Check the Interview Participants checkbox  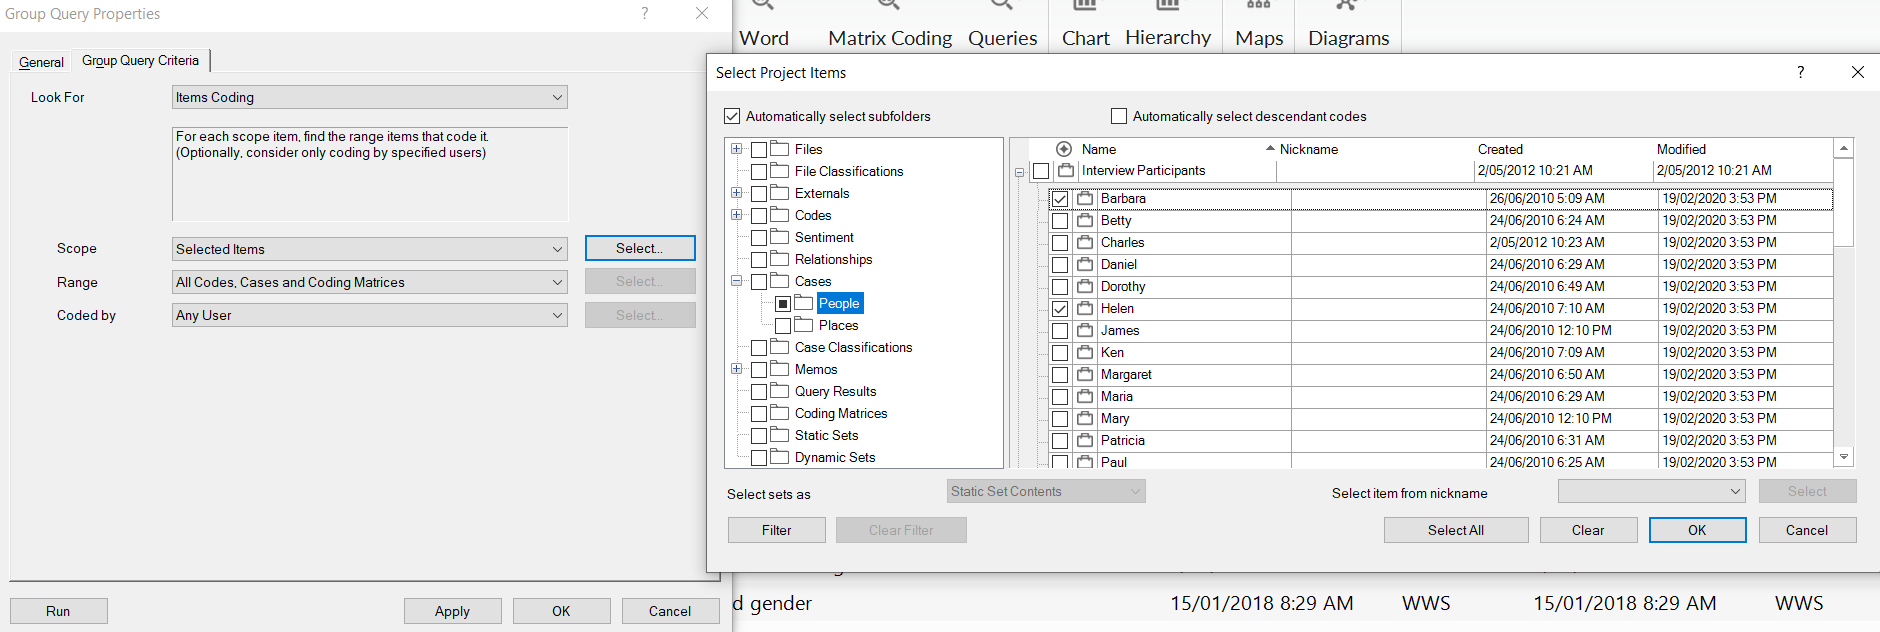tap(1041, 171)
